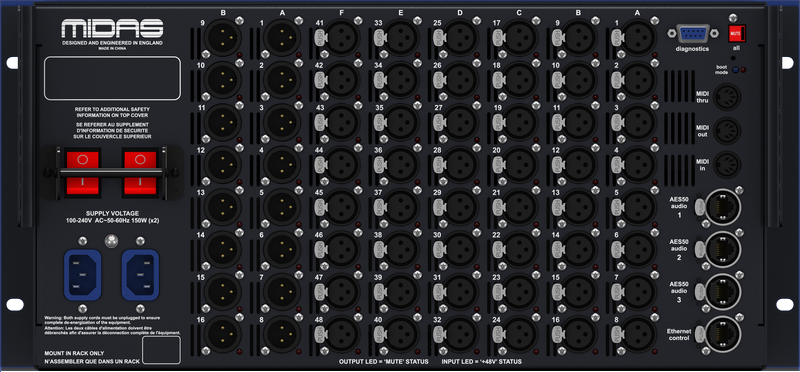
Task: Click the AES50 audio 1 etherCON port
Action: pos(722,207)
